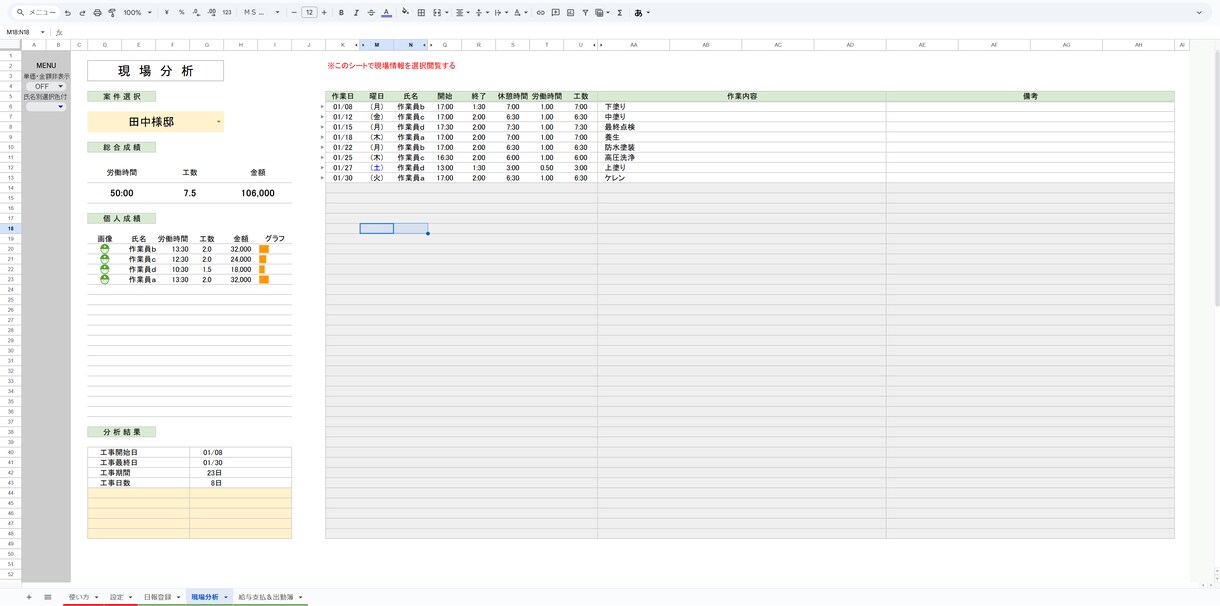Search the menus using the メニュー box
The height and width of the screenshot is (606, 1220).
(x=36, y=13)
